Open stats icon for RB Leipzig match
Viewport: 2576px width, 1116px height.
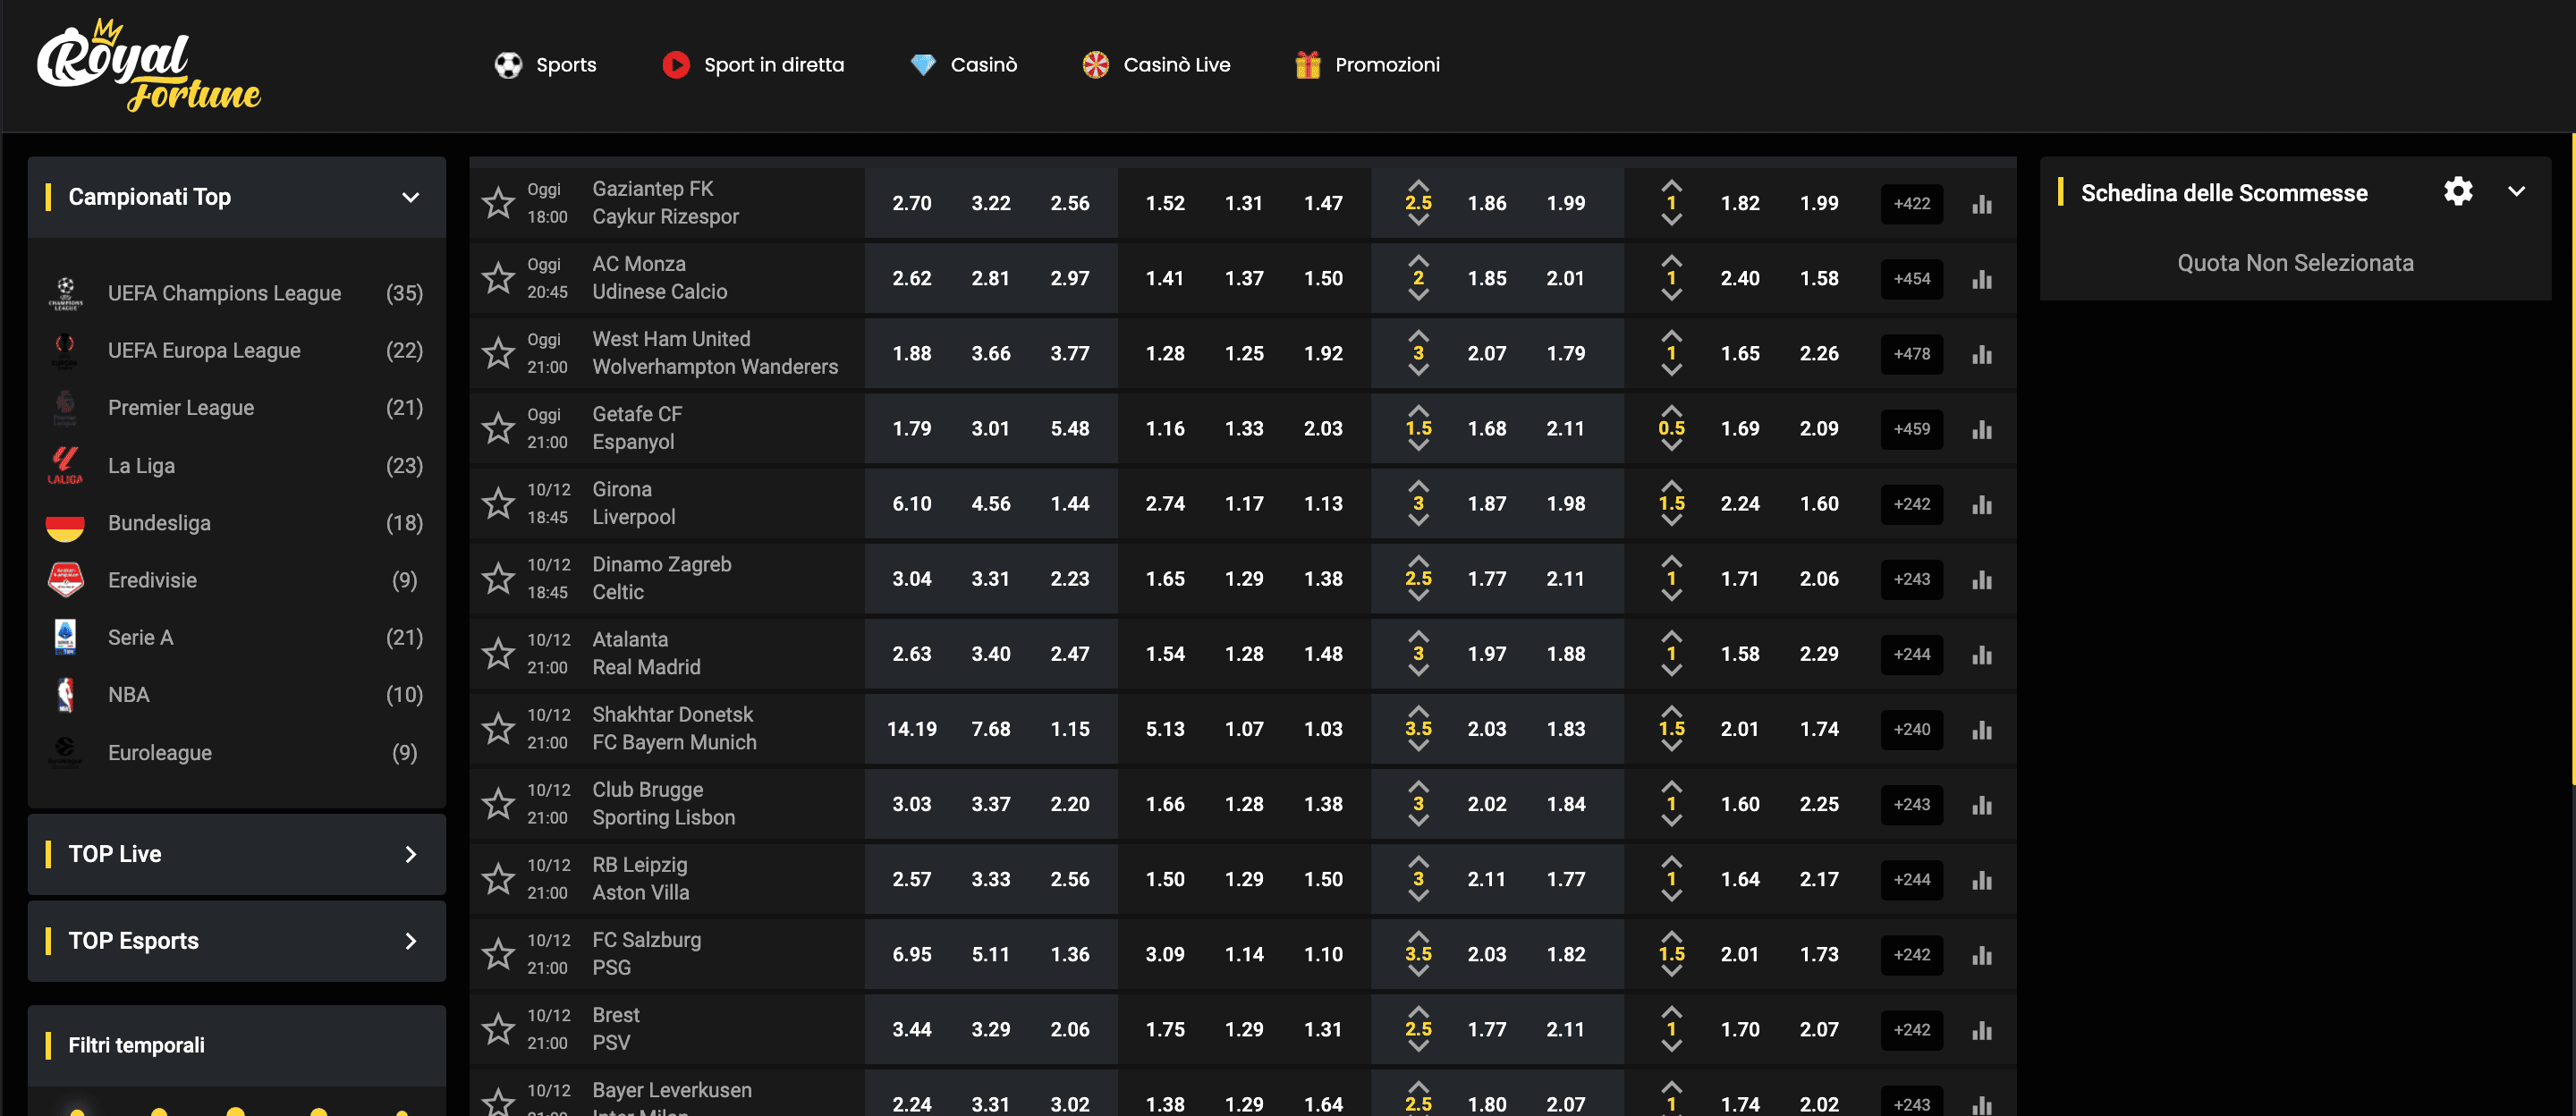1982,879
